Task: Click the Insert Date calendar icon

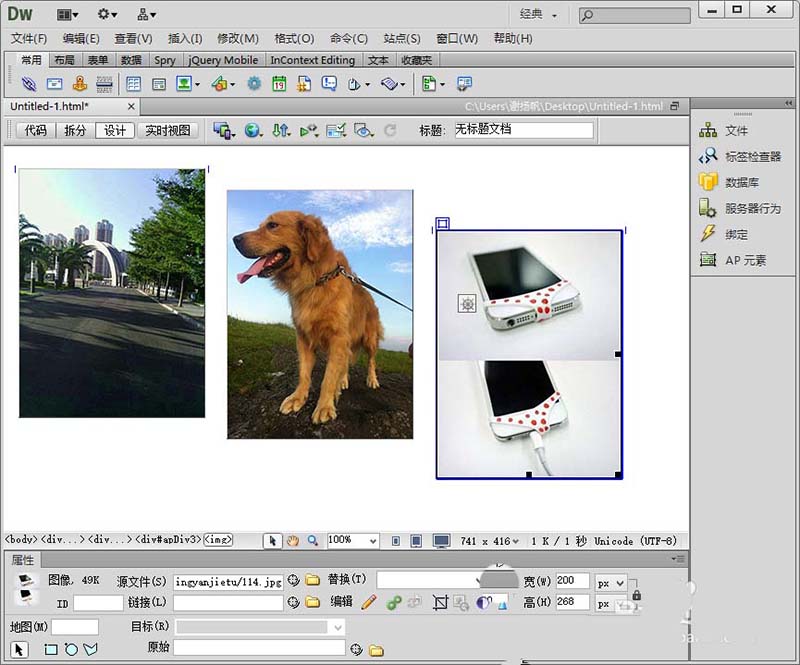Action: point(279,84)
